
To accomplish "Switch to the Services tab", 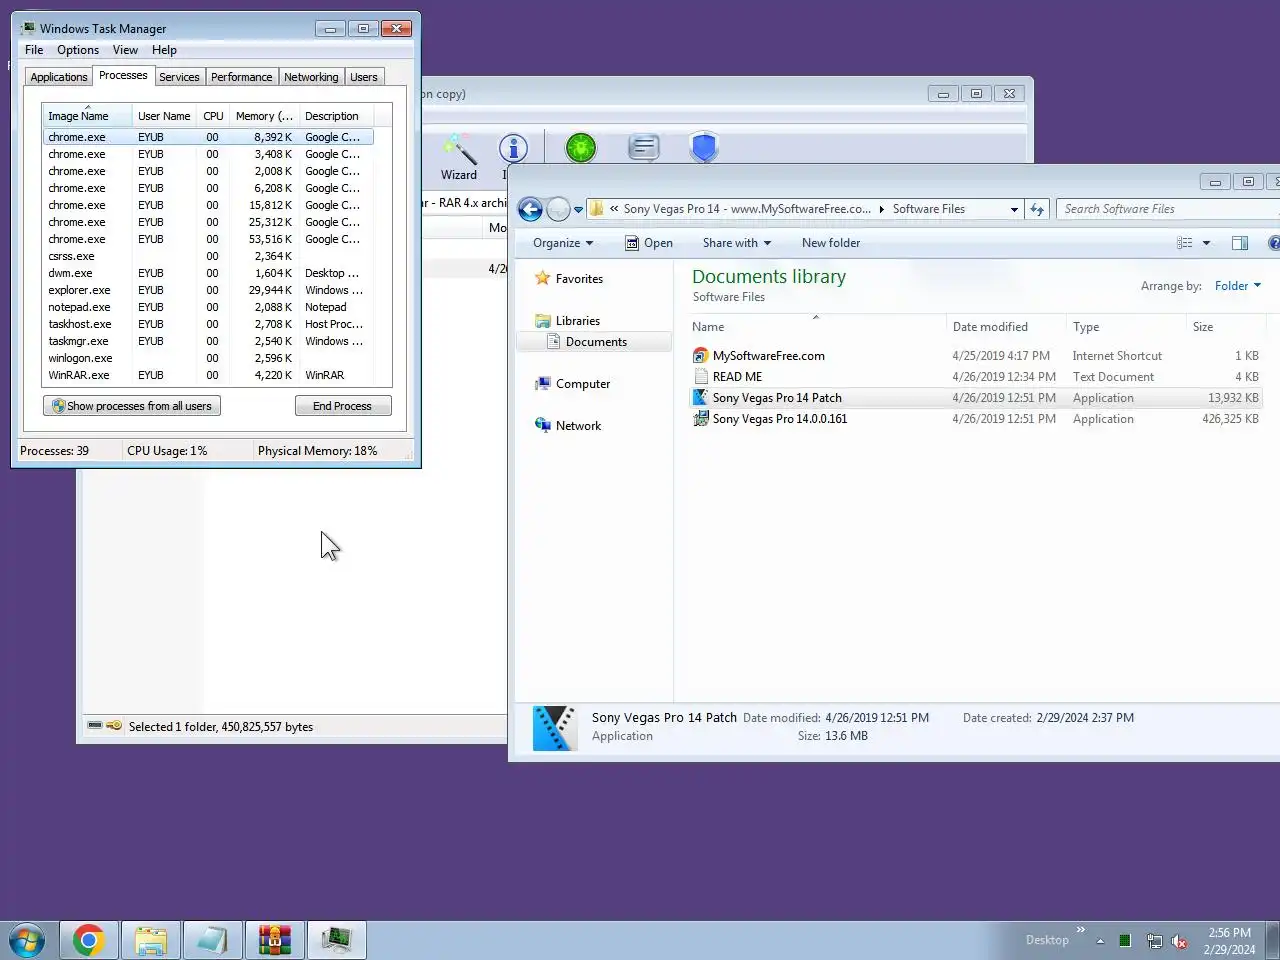I will click(179, 77).
